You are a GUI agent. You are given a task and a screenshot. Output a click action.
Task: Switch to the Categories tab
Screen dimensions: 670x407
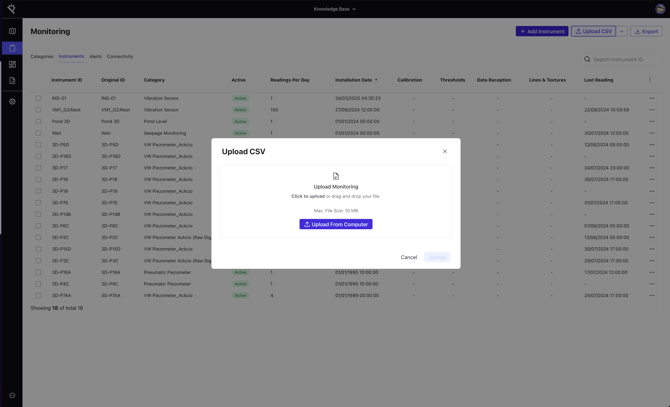click(x=42, y=56)
